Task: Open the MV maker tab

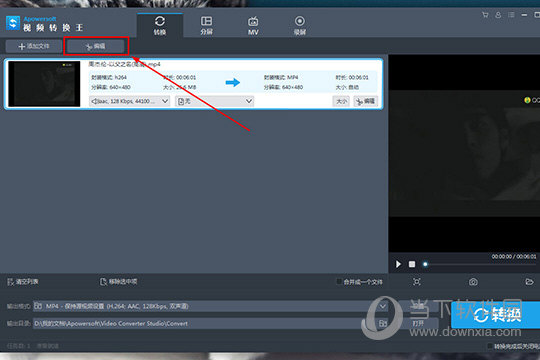Action: pyautogui.click(x=253, y=25)
